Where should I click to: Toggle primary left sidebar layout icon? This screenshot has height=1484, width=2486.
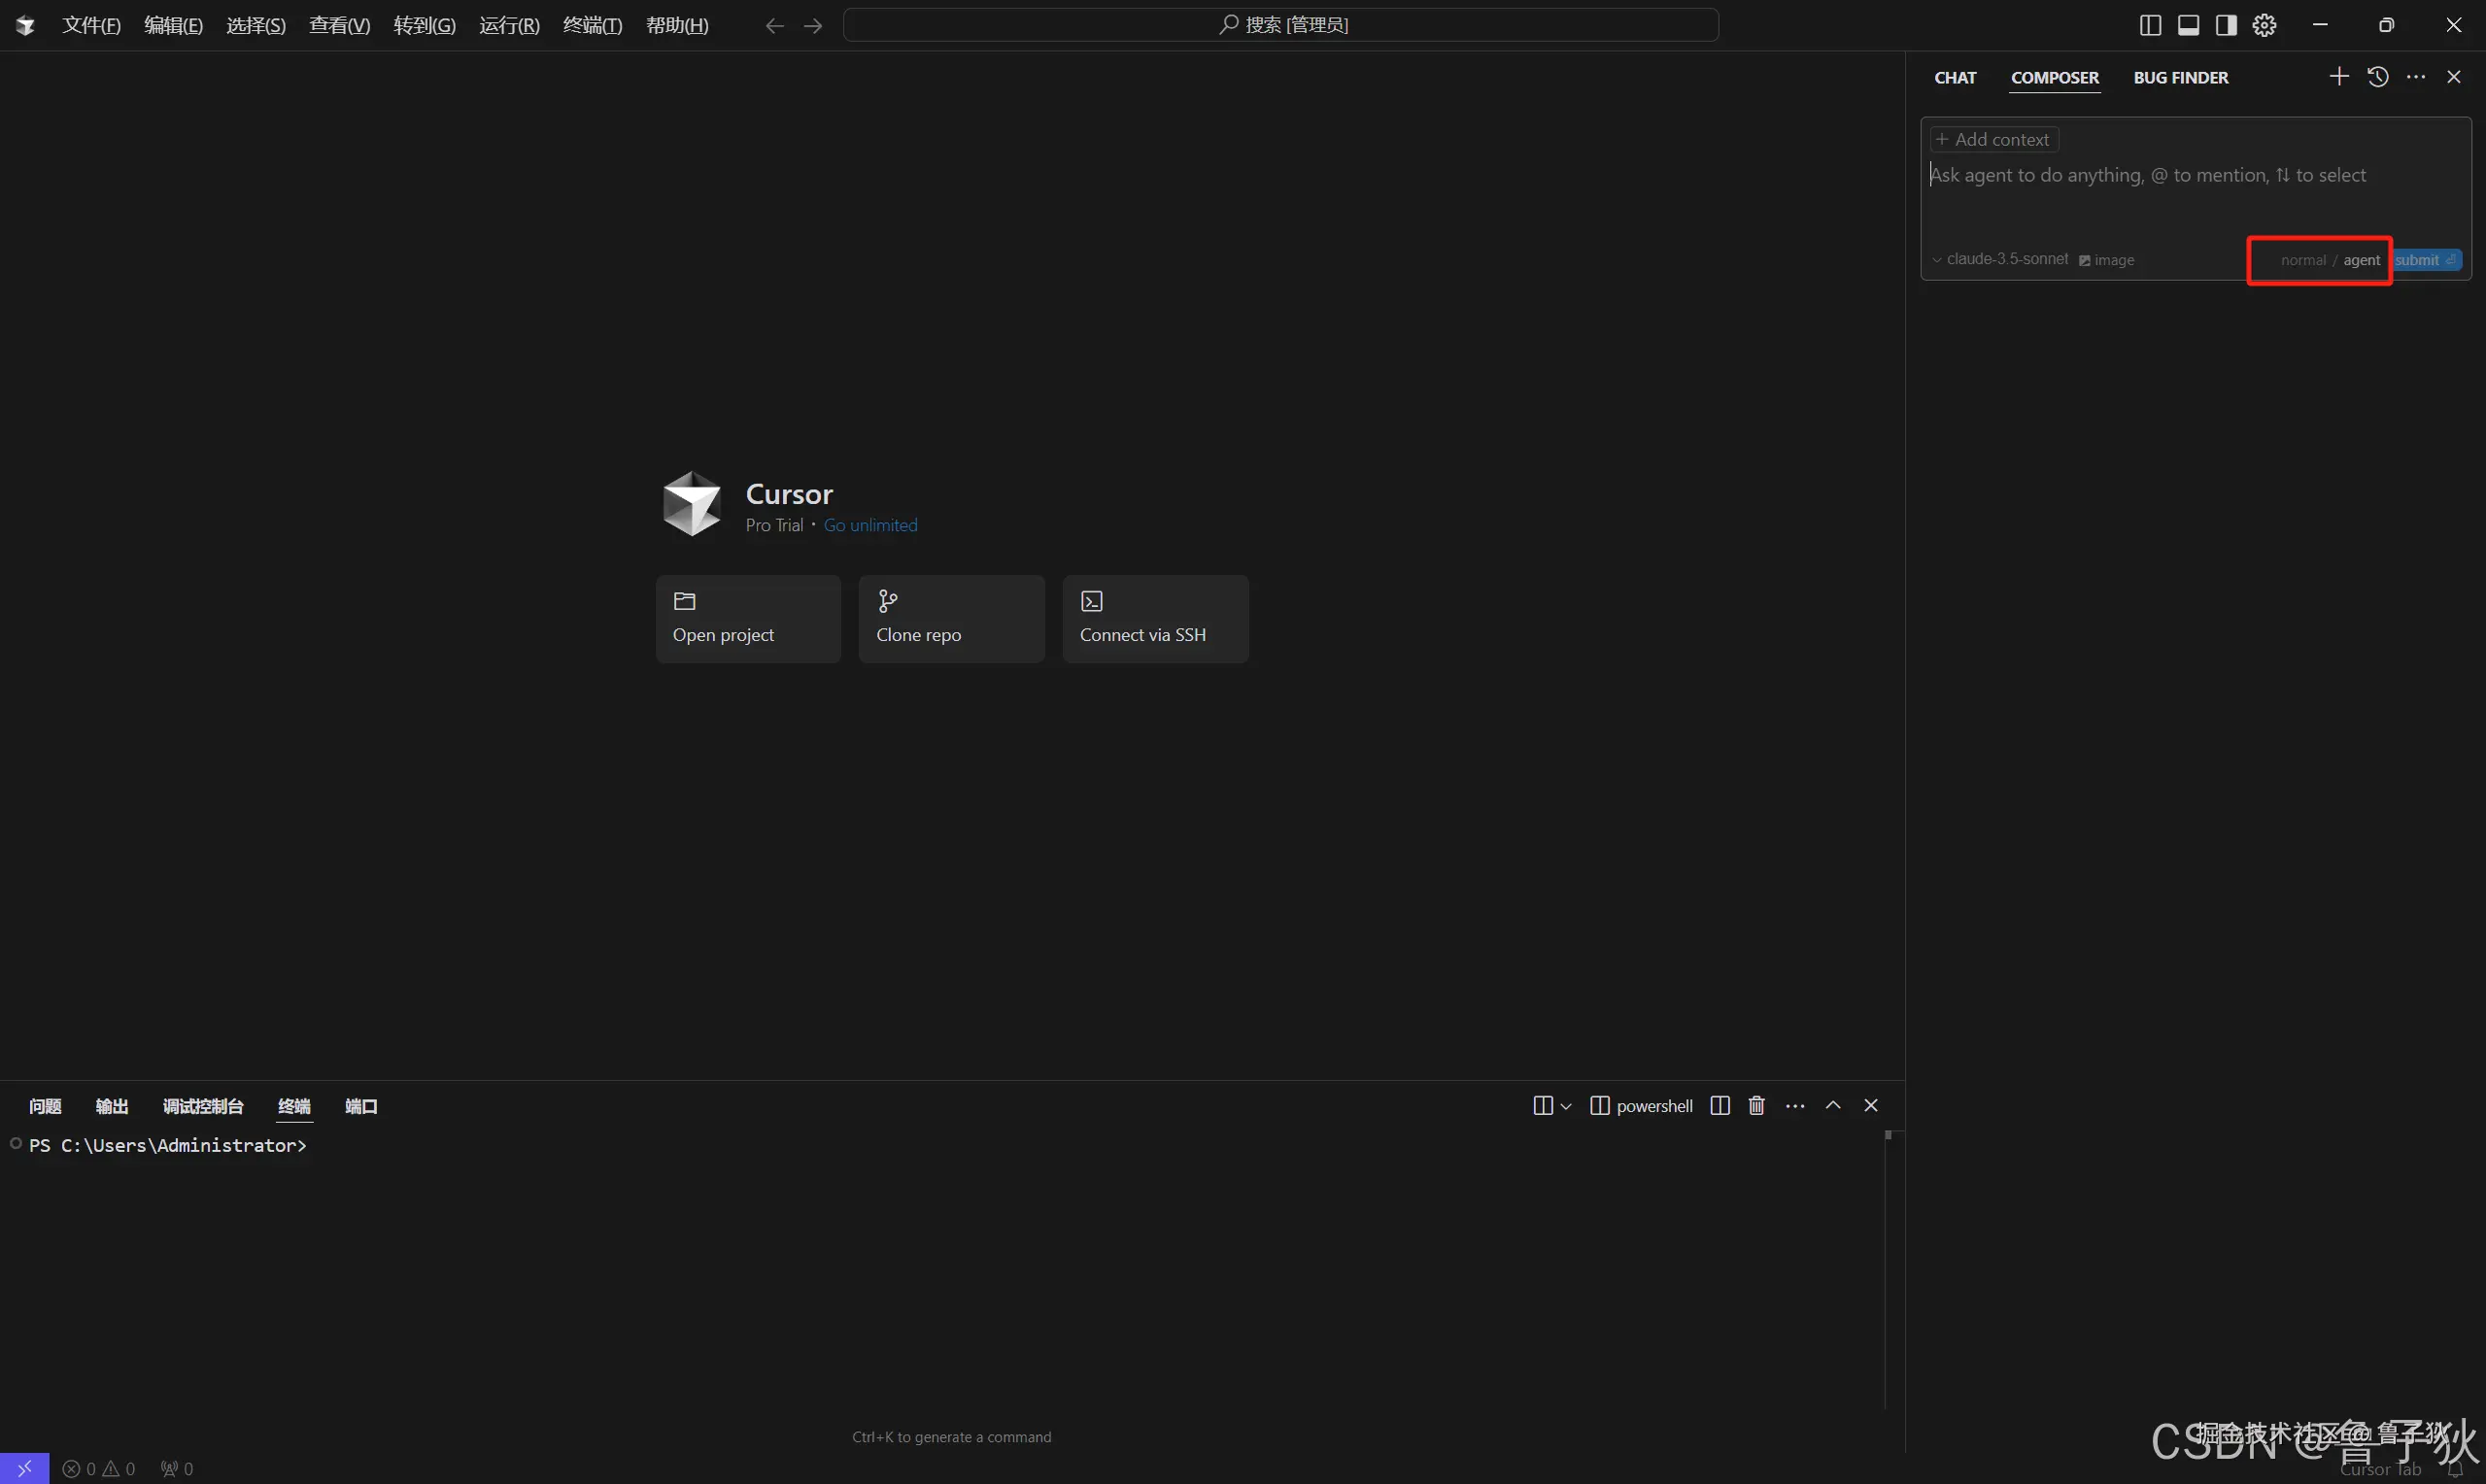[x=2150, y=25]
